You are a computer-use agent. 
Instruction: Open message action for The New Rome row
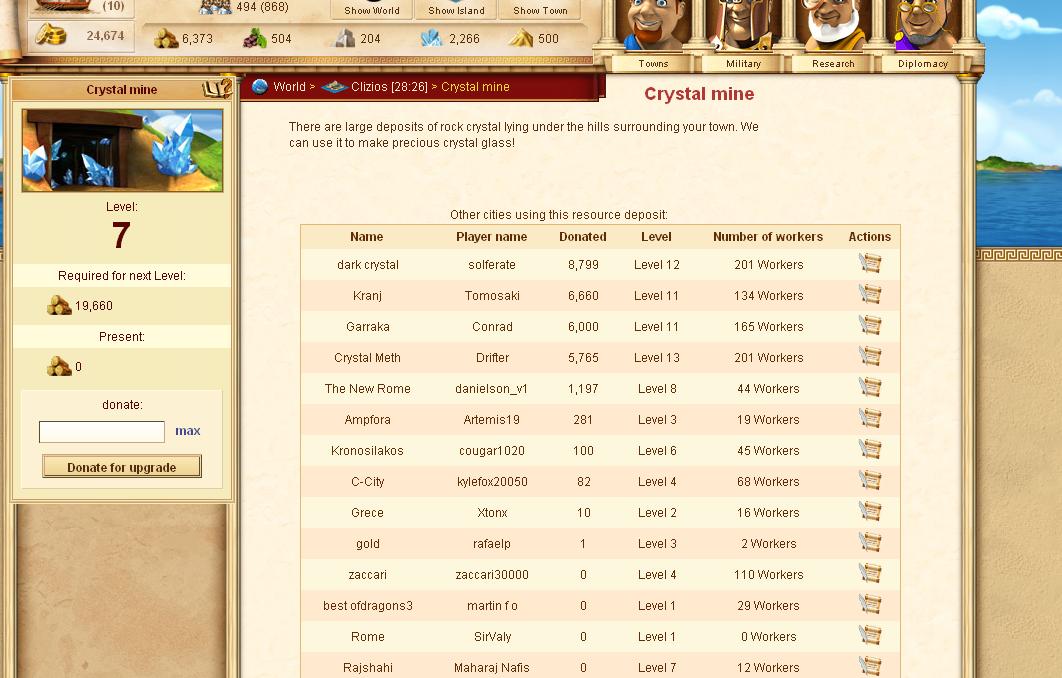(870, 387)
